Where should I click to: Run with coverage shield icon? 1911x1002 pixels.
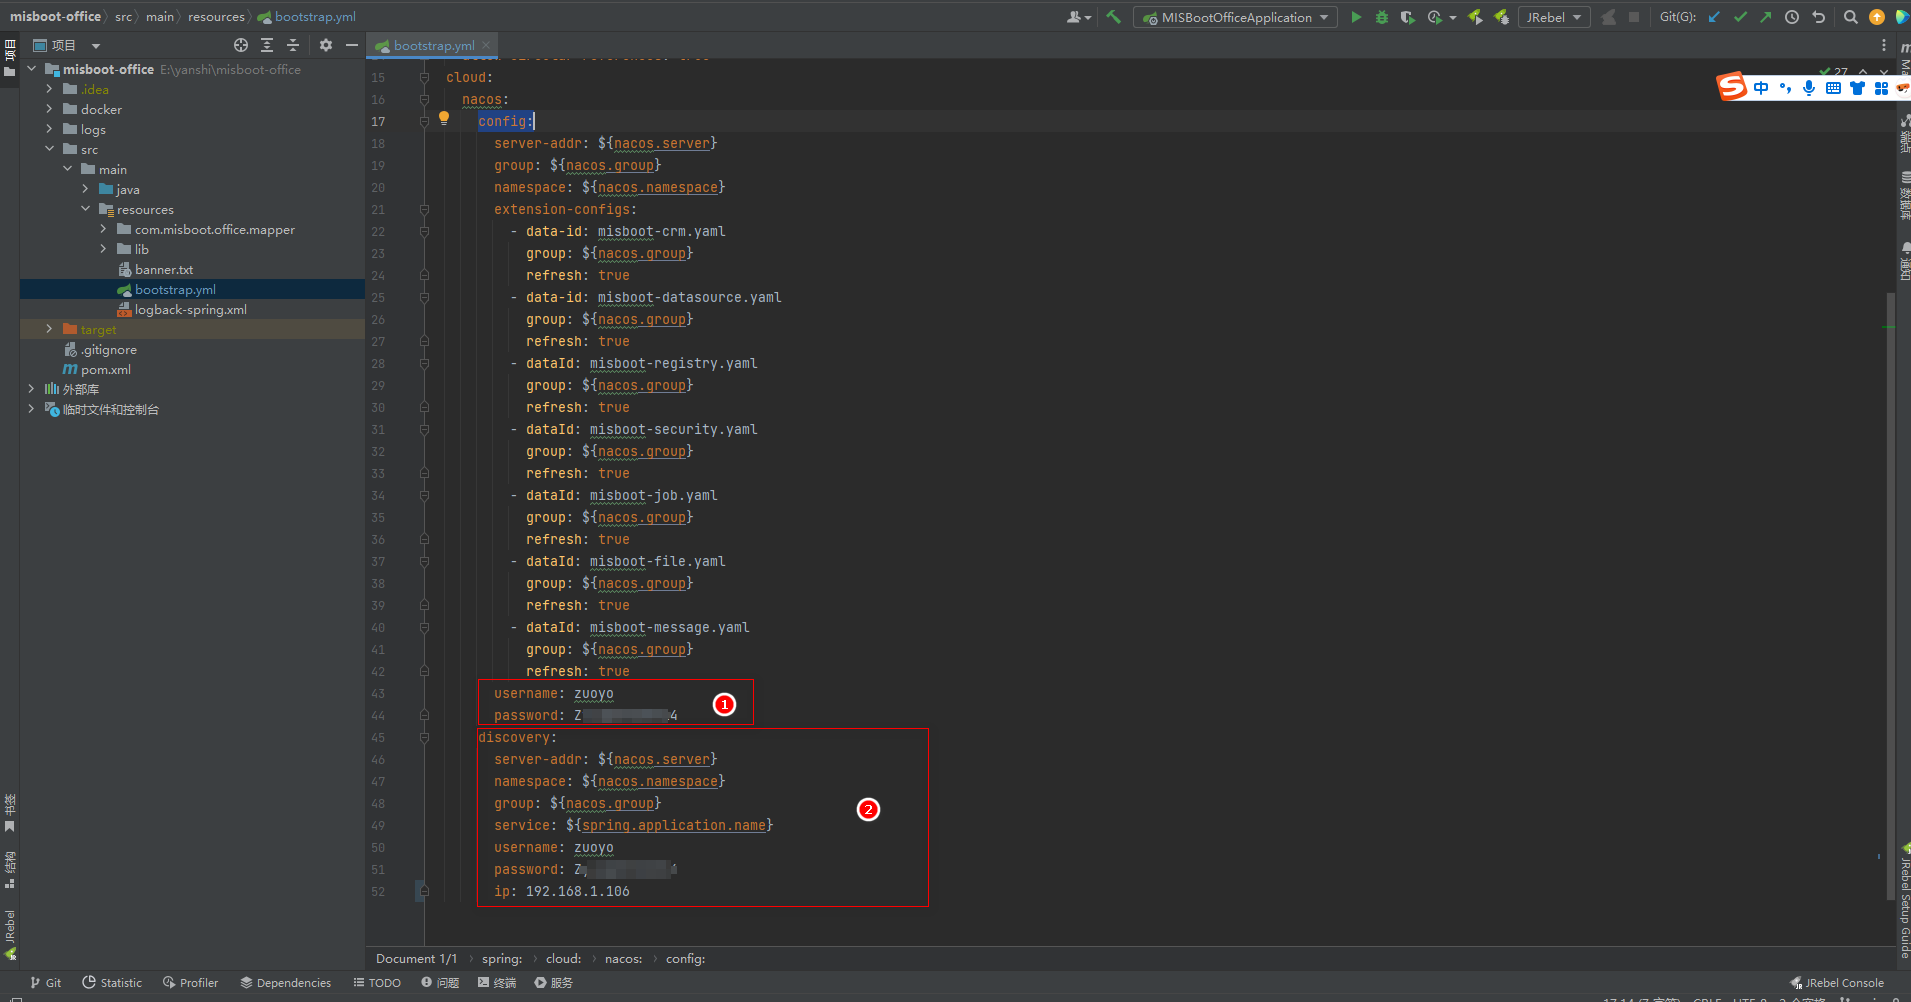coord(1408,17)
